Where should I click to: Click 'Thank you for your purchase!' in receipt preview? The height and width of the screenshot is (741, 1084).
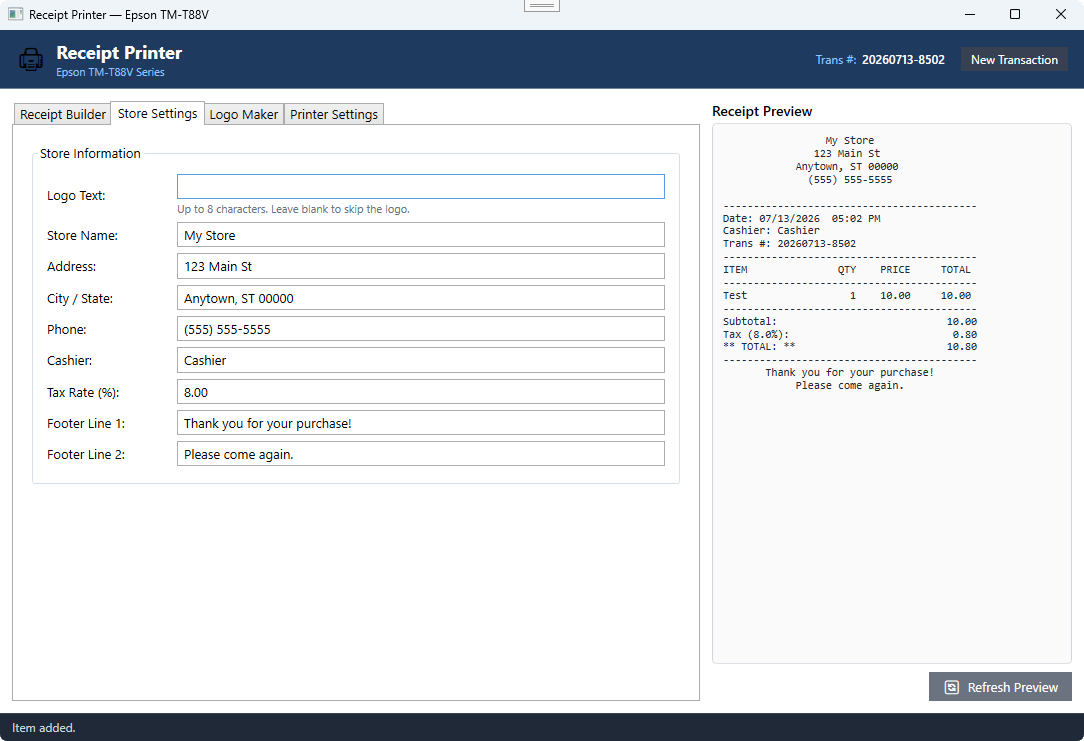point(850,373)
